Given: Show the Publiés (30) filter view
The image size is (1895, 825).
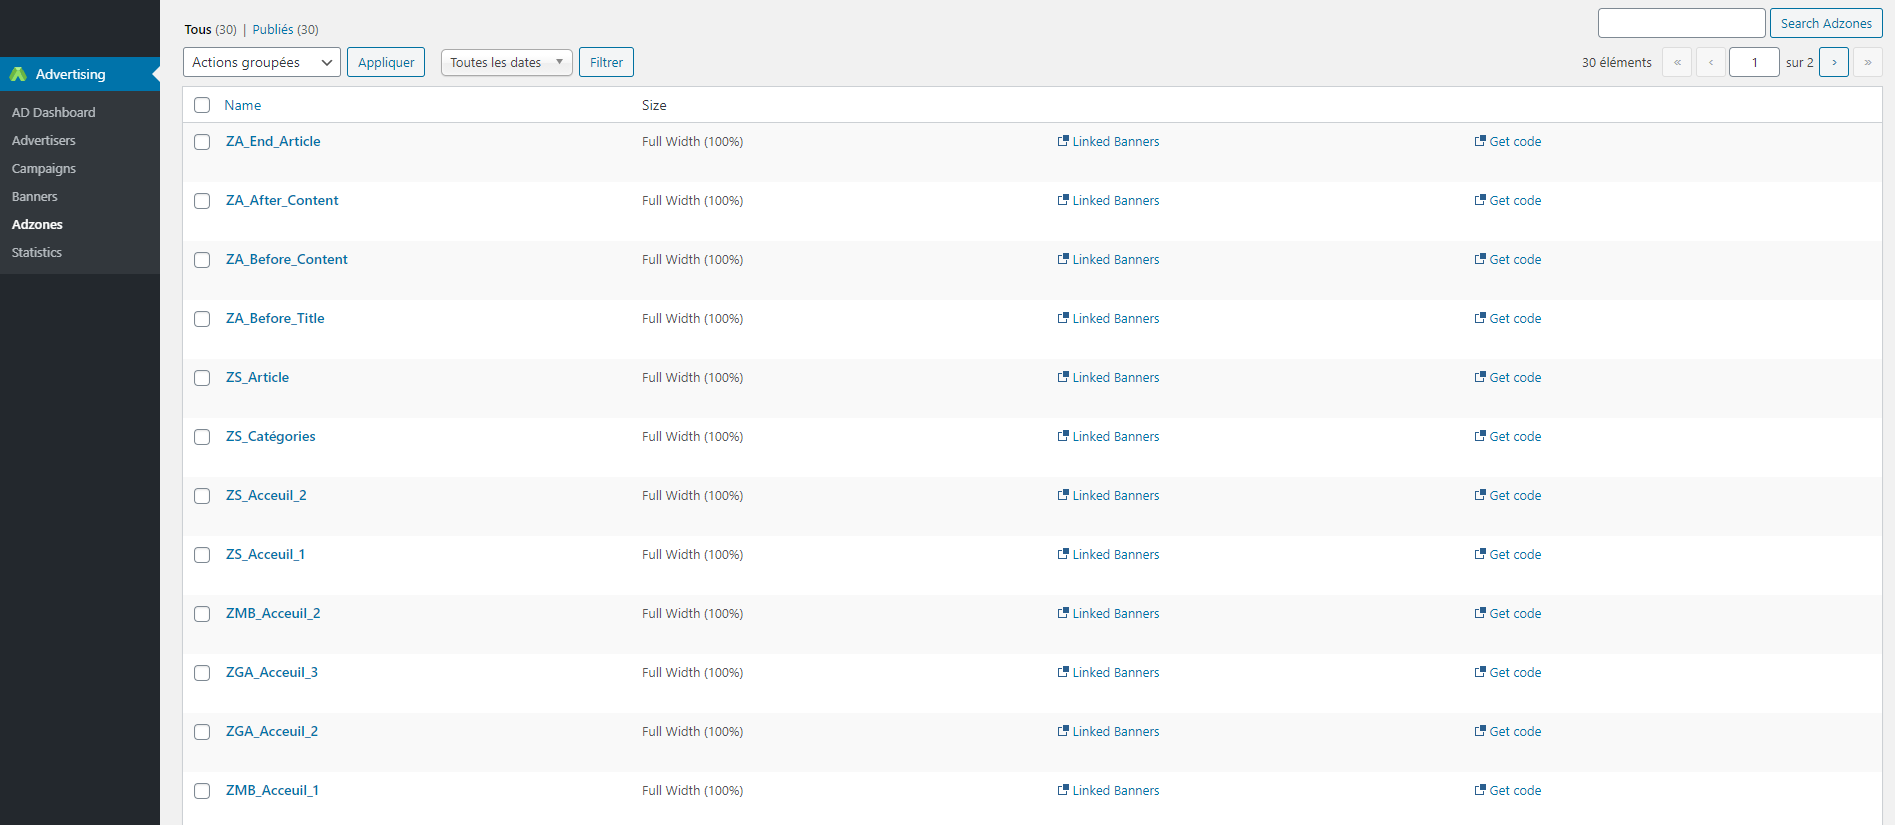Looking at the screenshot, I should (285, 29).
